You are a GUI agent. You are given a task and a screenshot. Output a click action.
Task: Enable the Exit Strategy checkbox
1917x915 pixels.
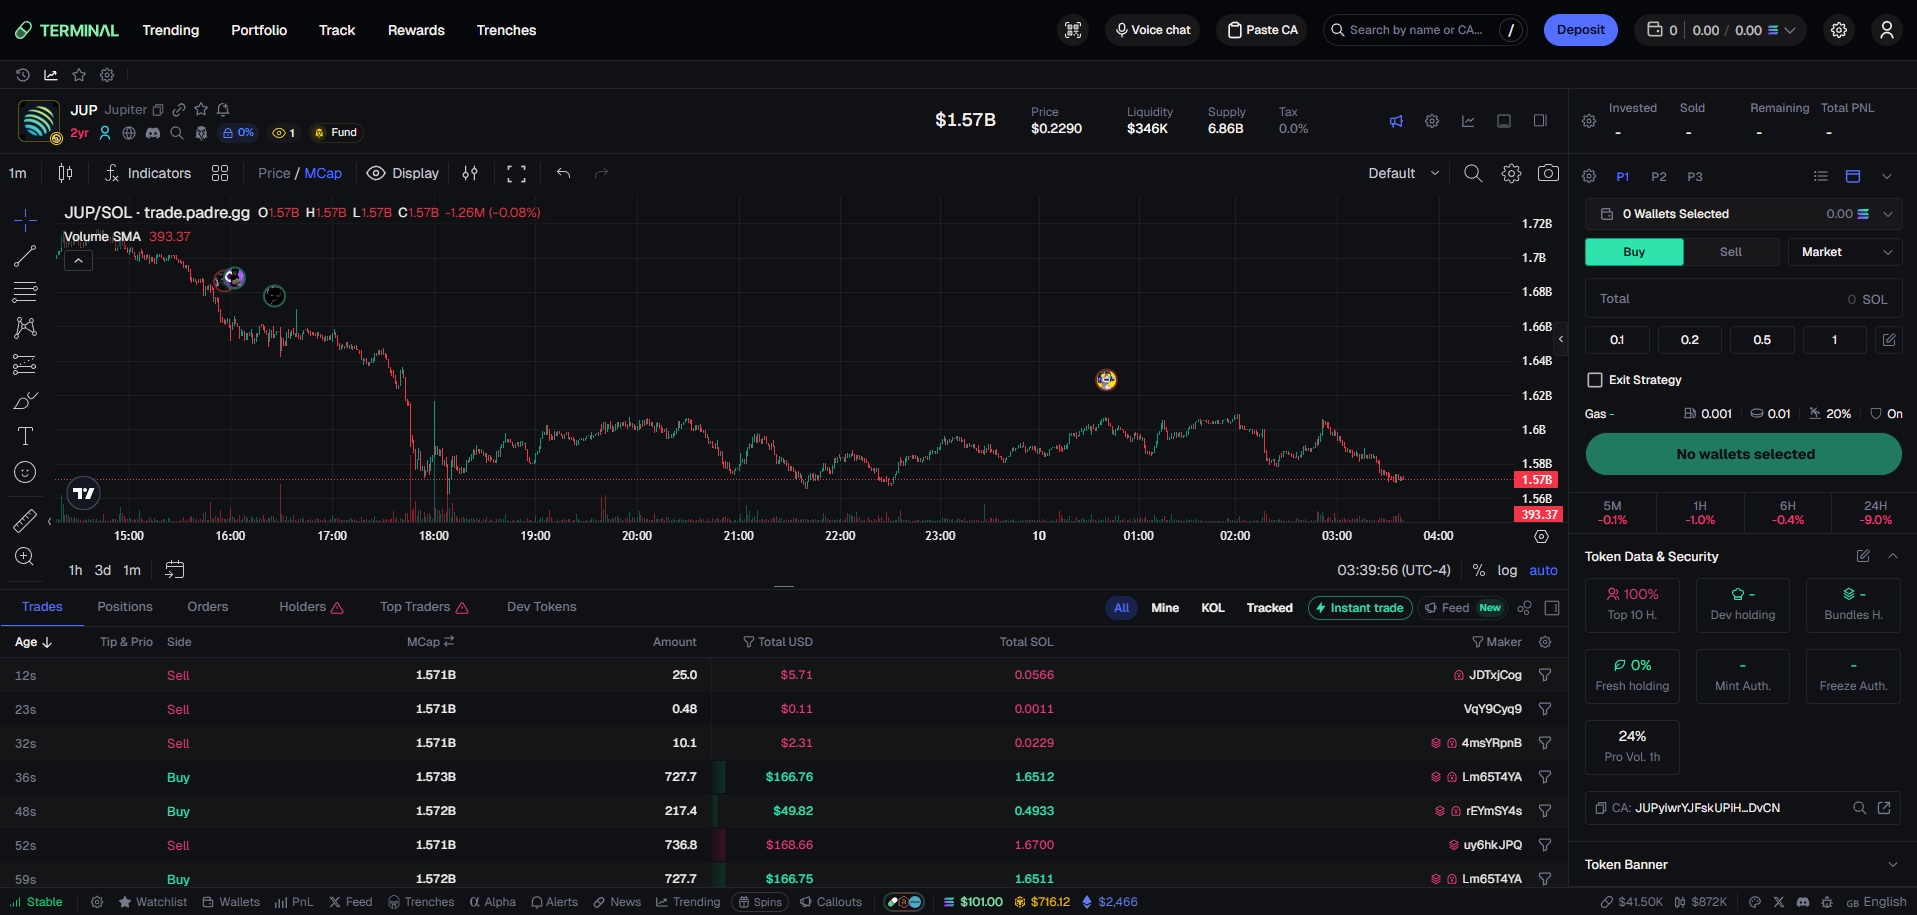pos(1595,380)
